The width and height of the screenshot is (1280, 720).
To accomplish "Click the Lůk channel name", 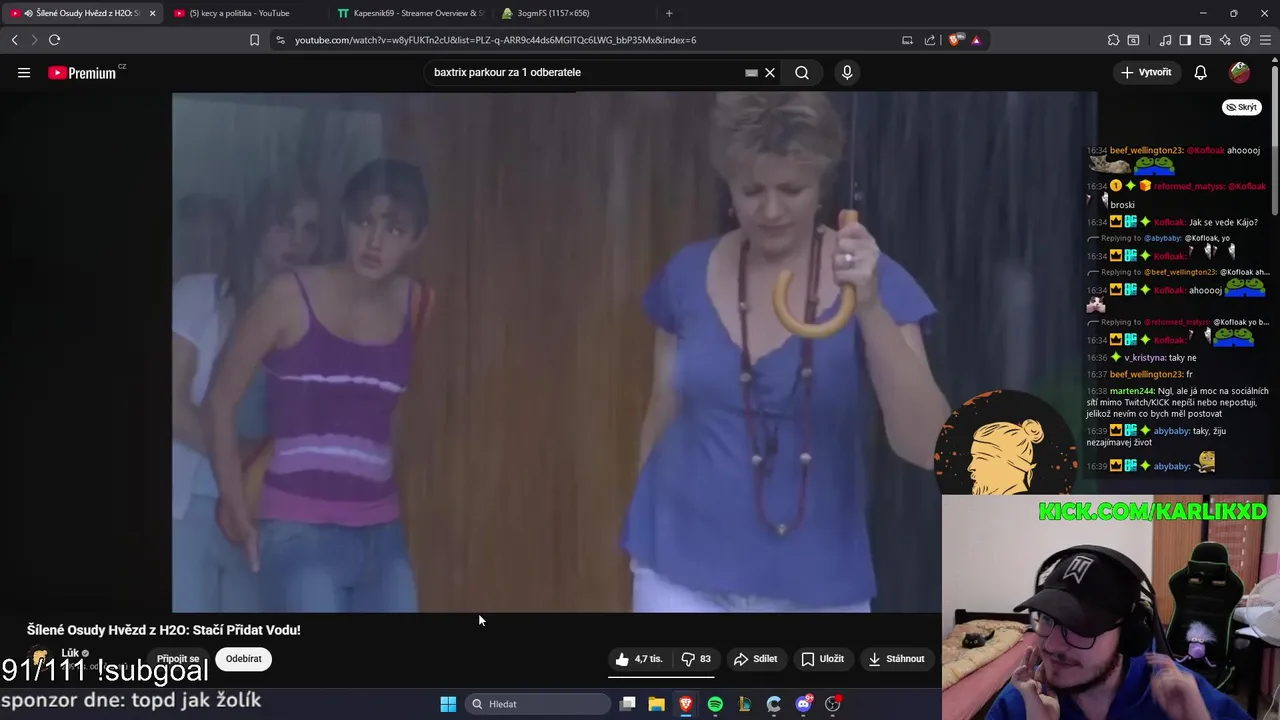I will point(70,653).
